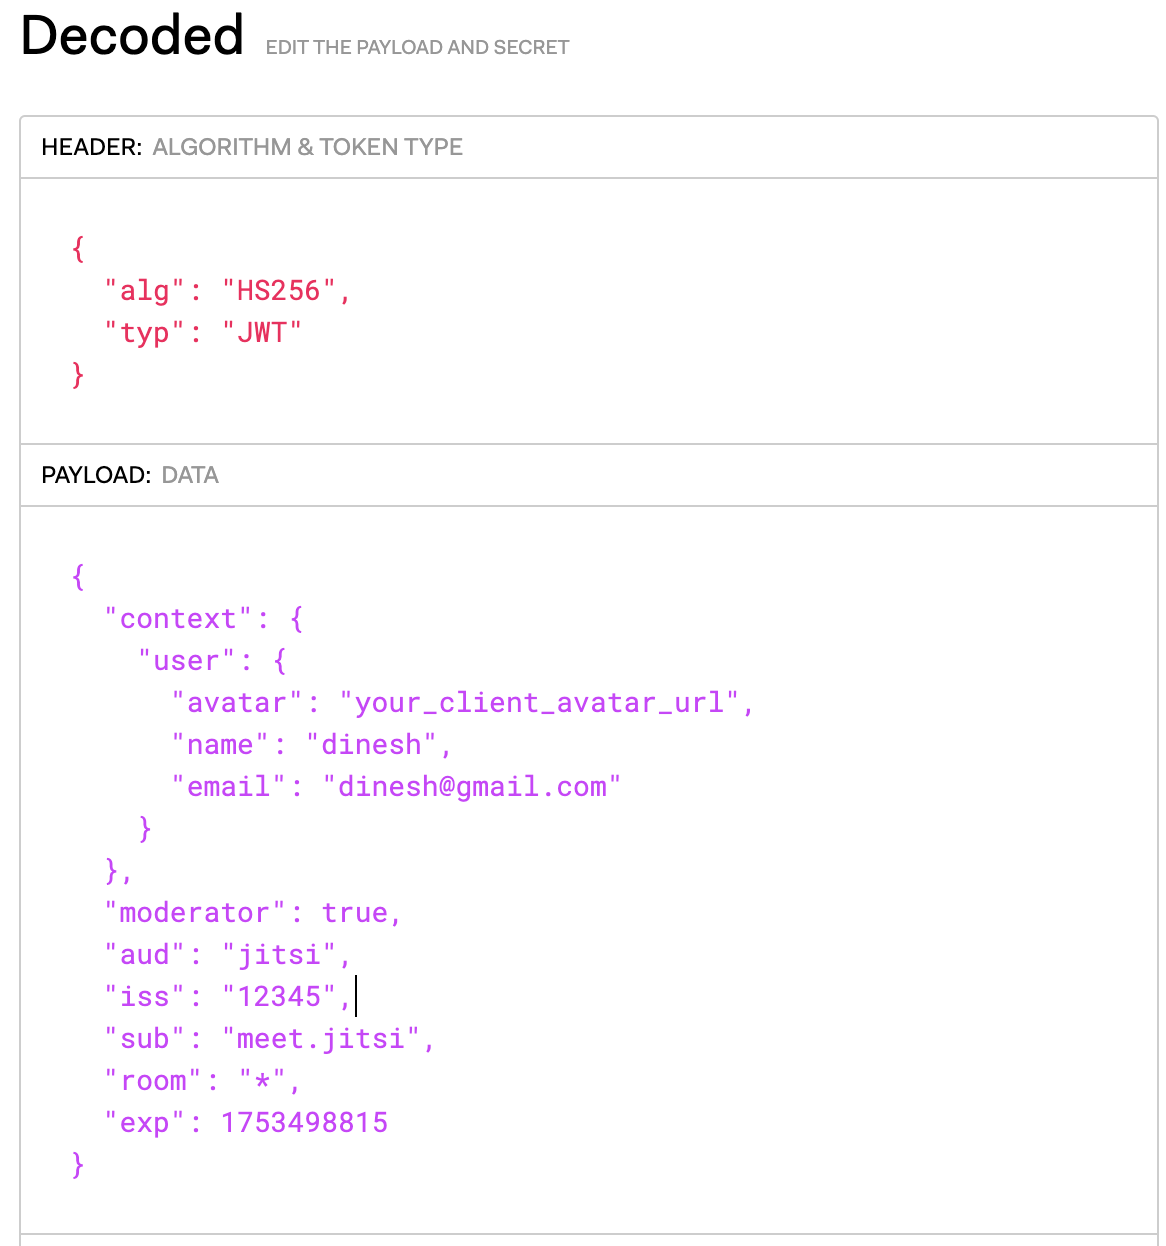Place cursor in name value "dinesh"
The height and width of the screenshot is (1246, 1166).
point(371,745)
